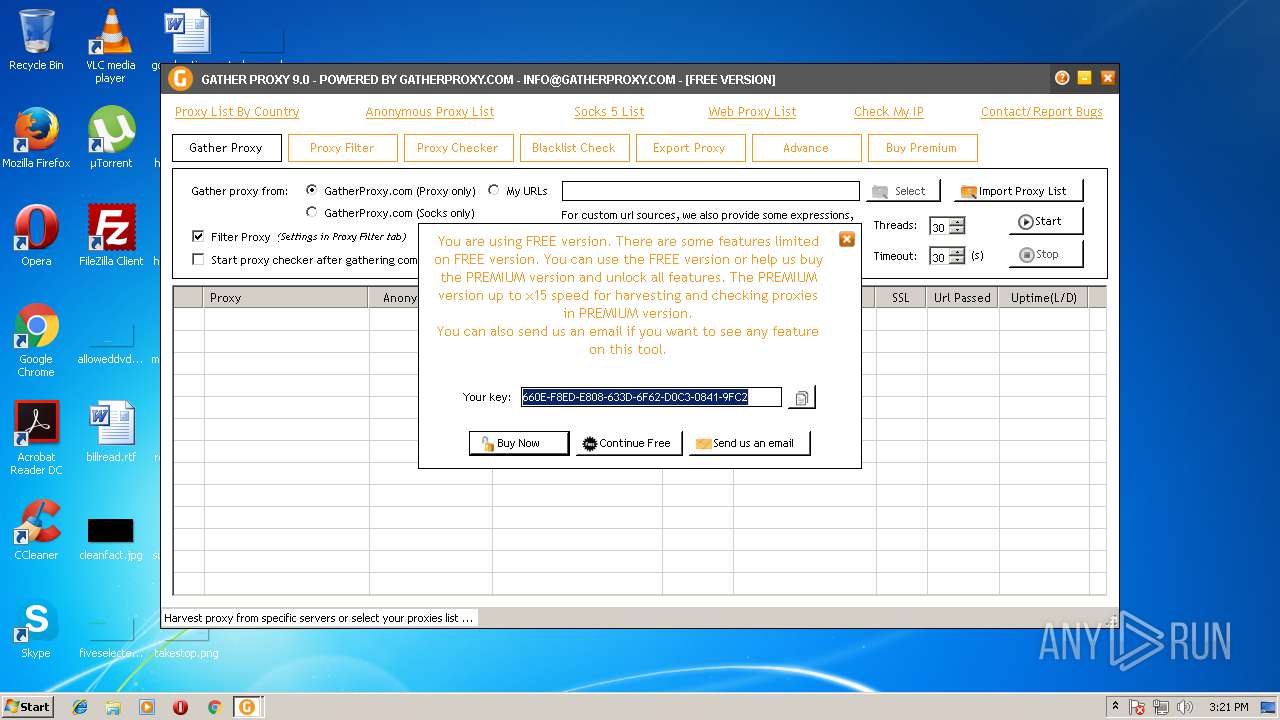This screenshot has height=720, width=1280.
Task: Sort by Uptime(L/D) column header
Action: click(x=1043, y=298)
